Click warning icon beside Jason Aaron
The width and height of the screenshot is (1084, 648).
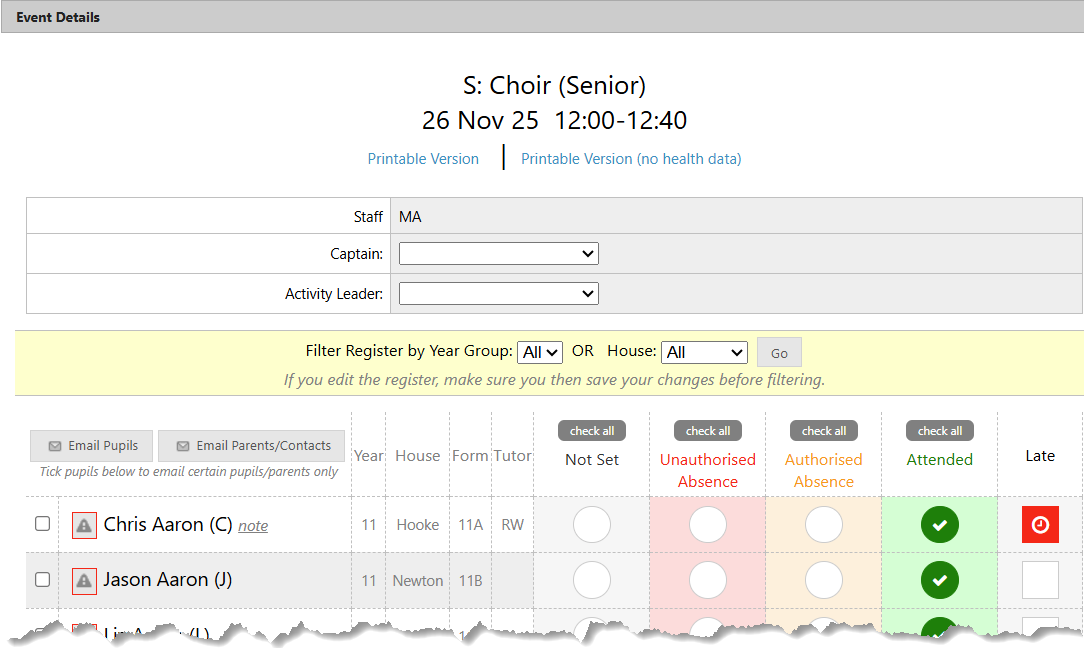pyautogui.click(x=84, y=580)
